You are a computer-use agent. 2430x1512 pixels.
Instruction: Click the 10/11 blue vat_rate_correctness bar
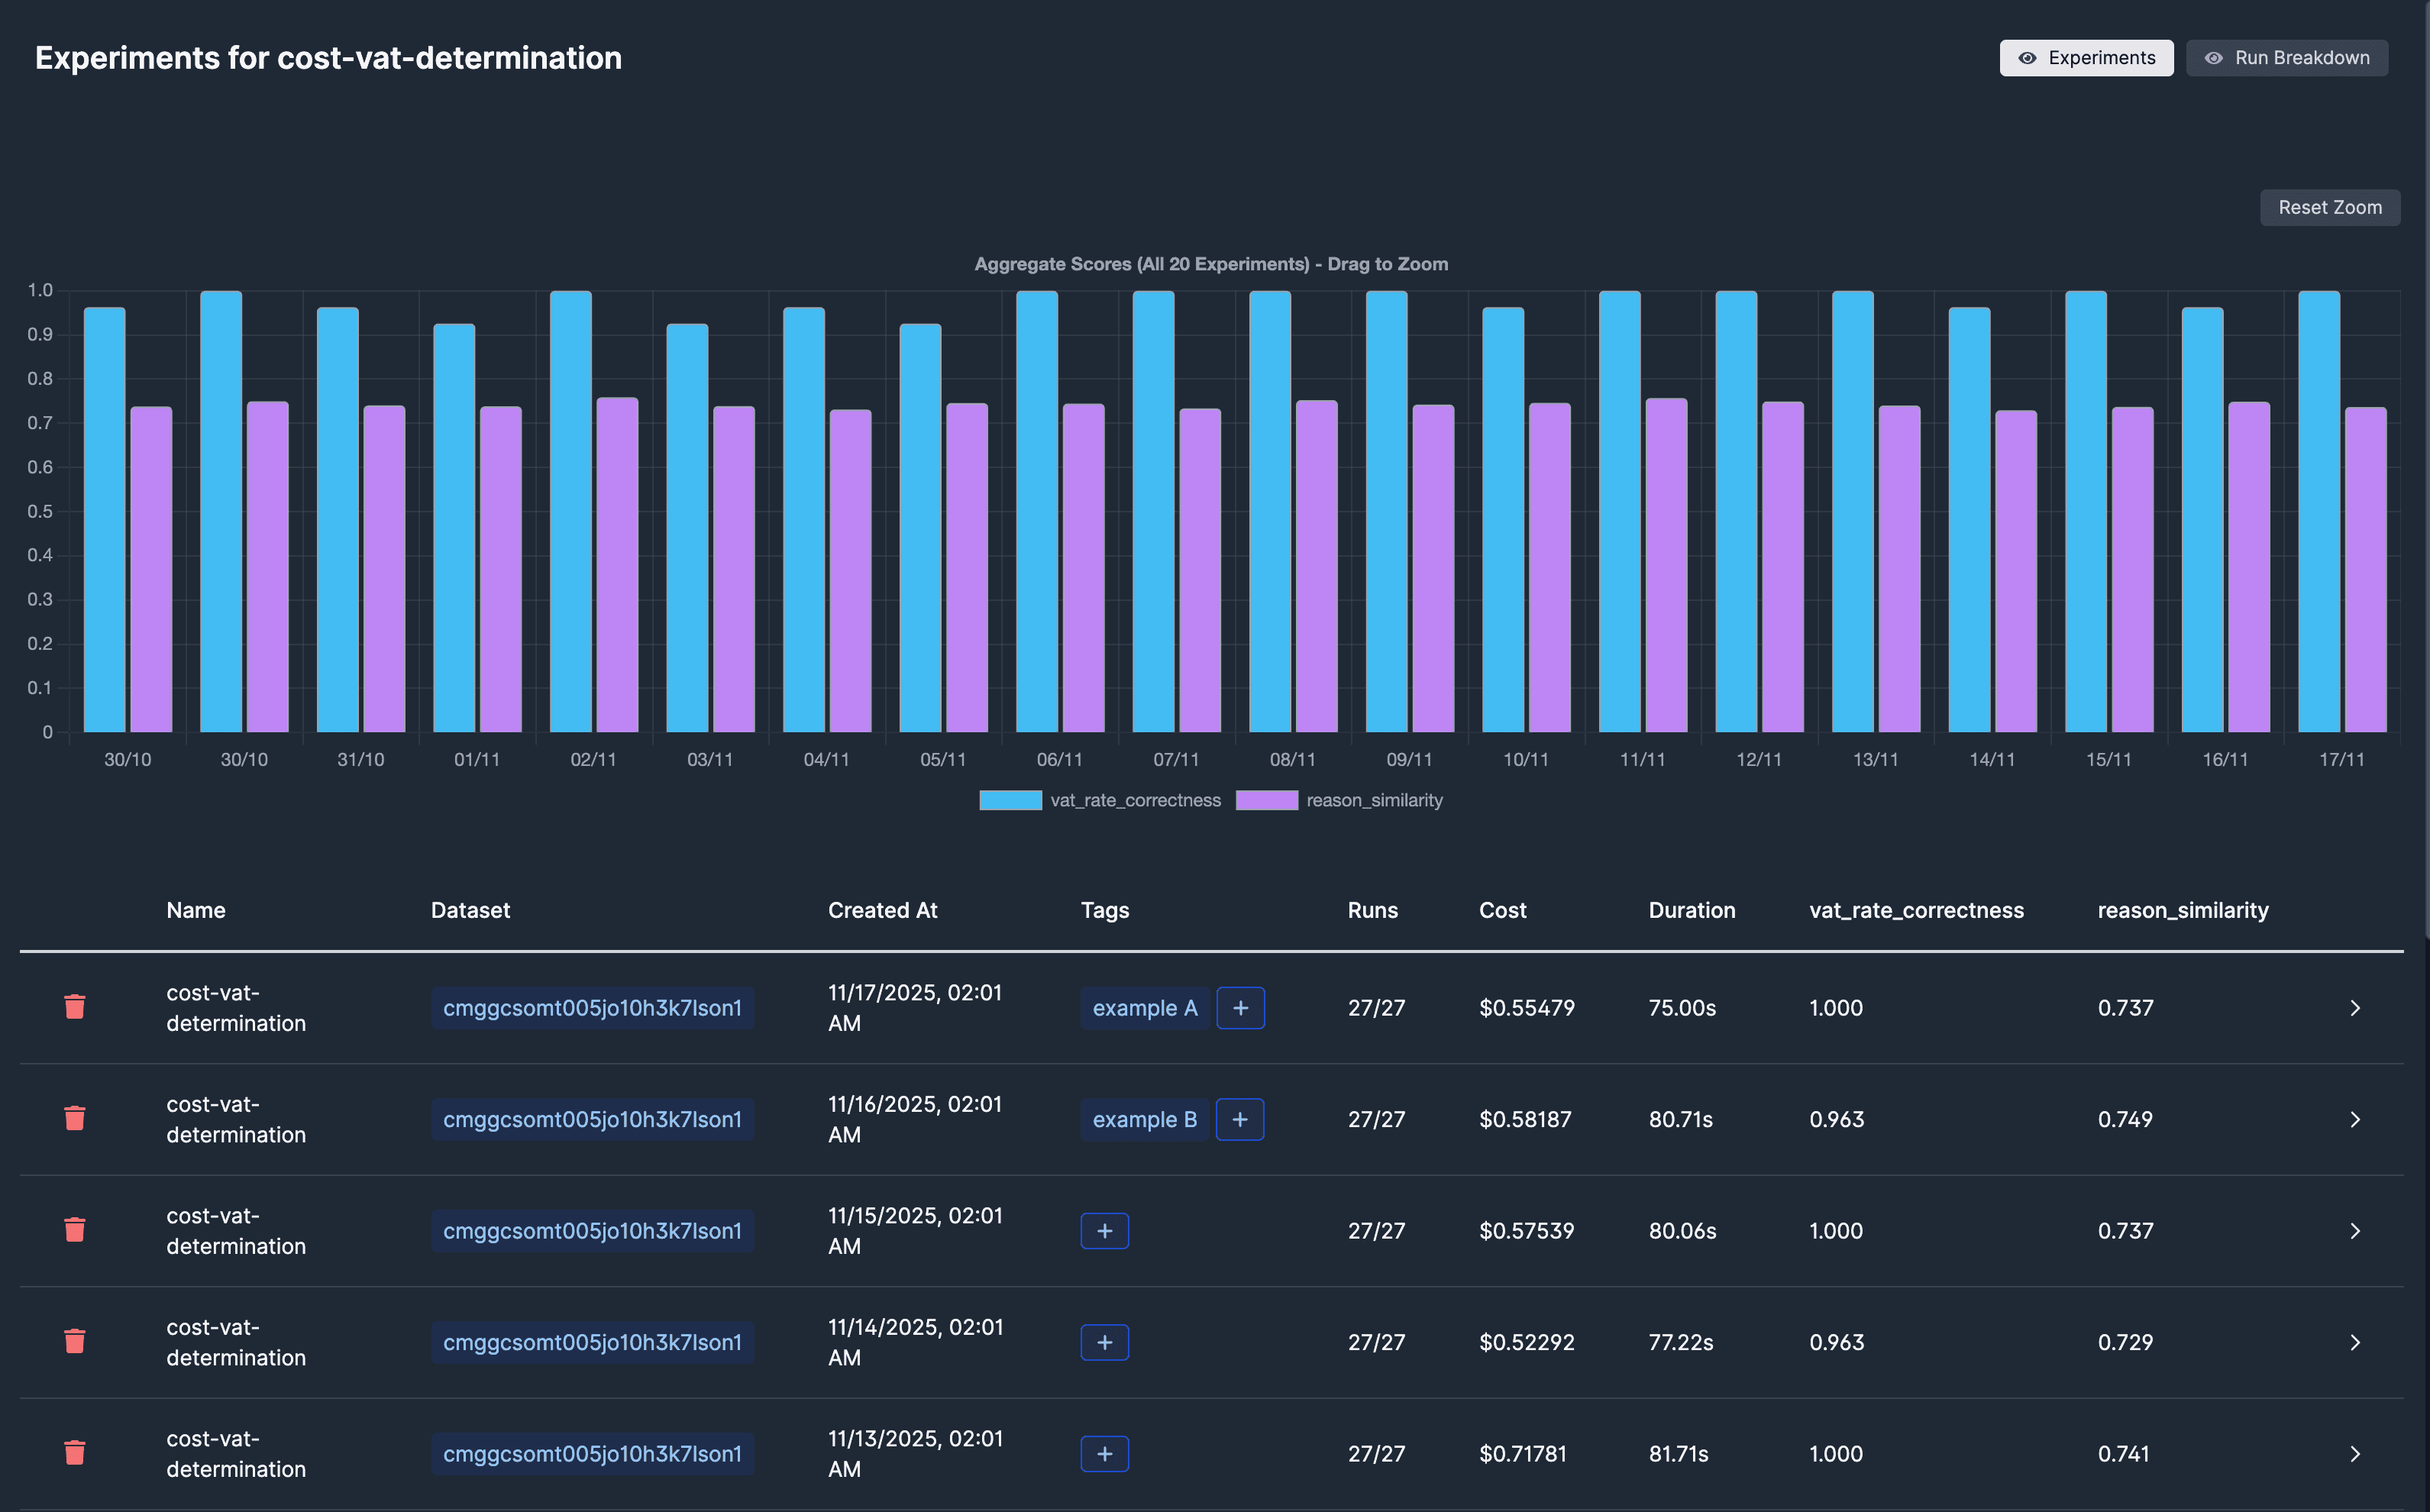[x=1503, y=520]
